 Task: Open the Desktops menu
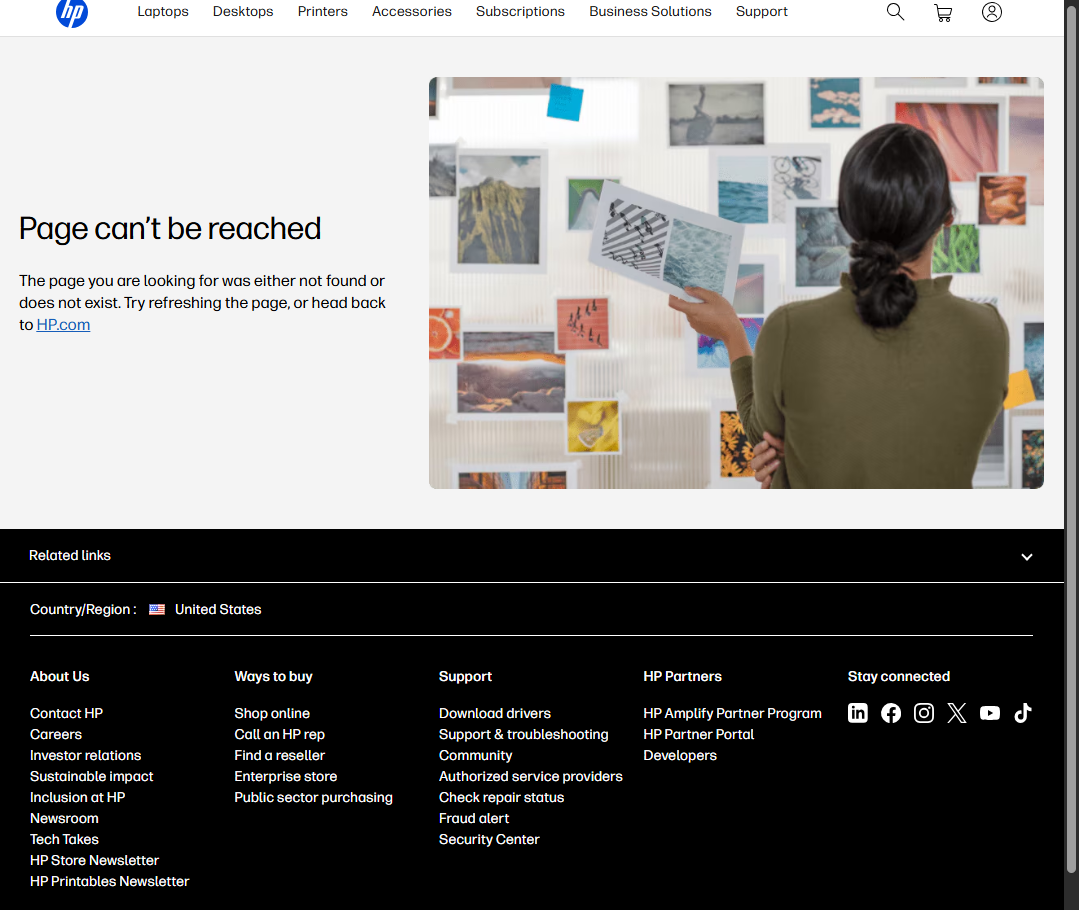(x=243, y=12)
